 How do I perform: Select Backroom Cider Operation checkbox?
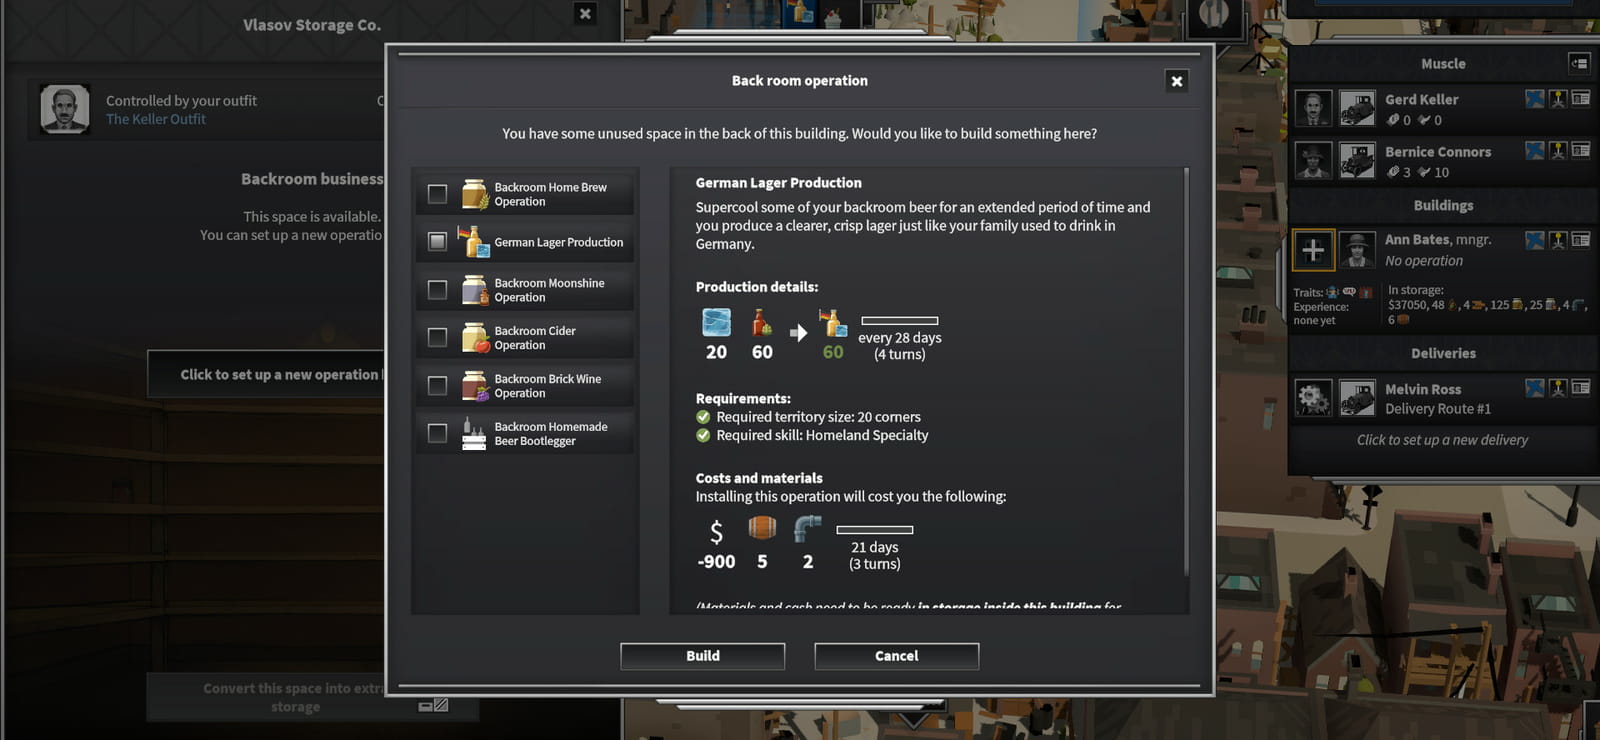[437, 337]
